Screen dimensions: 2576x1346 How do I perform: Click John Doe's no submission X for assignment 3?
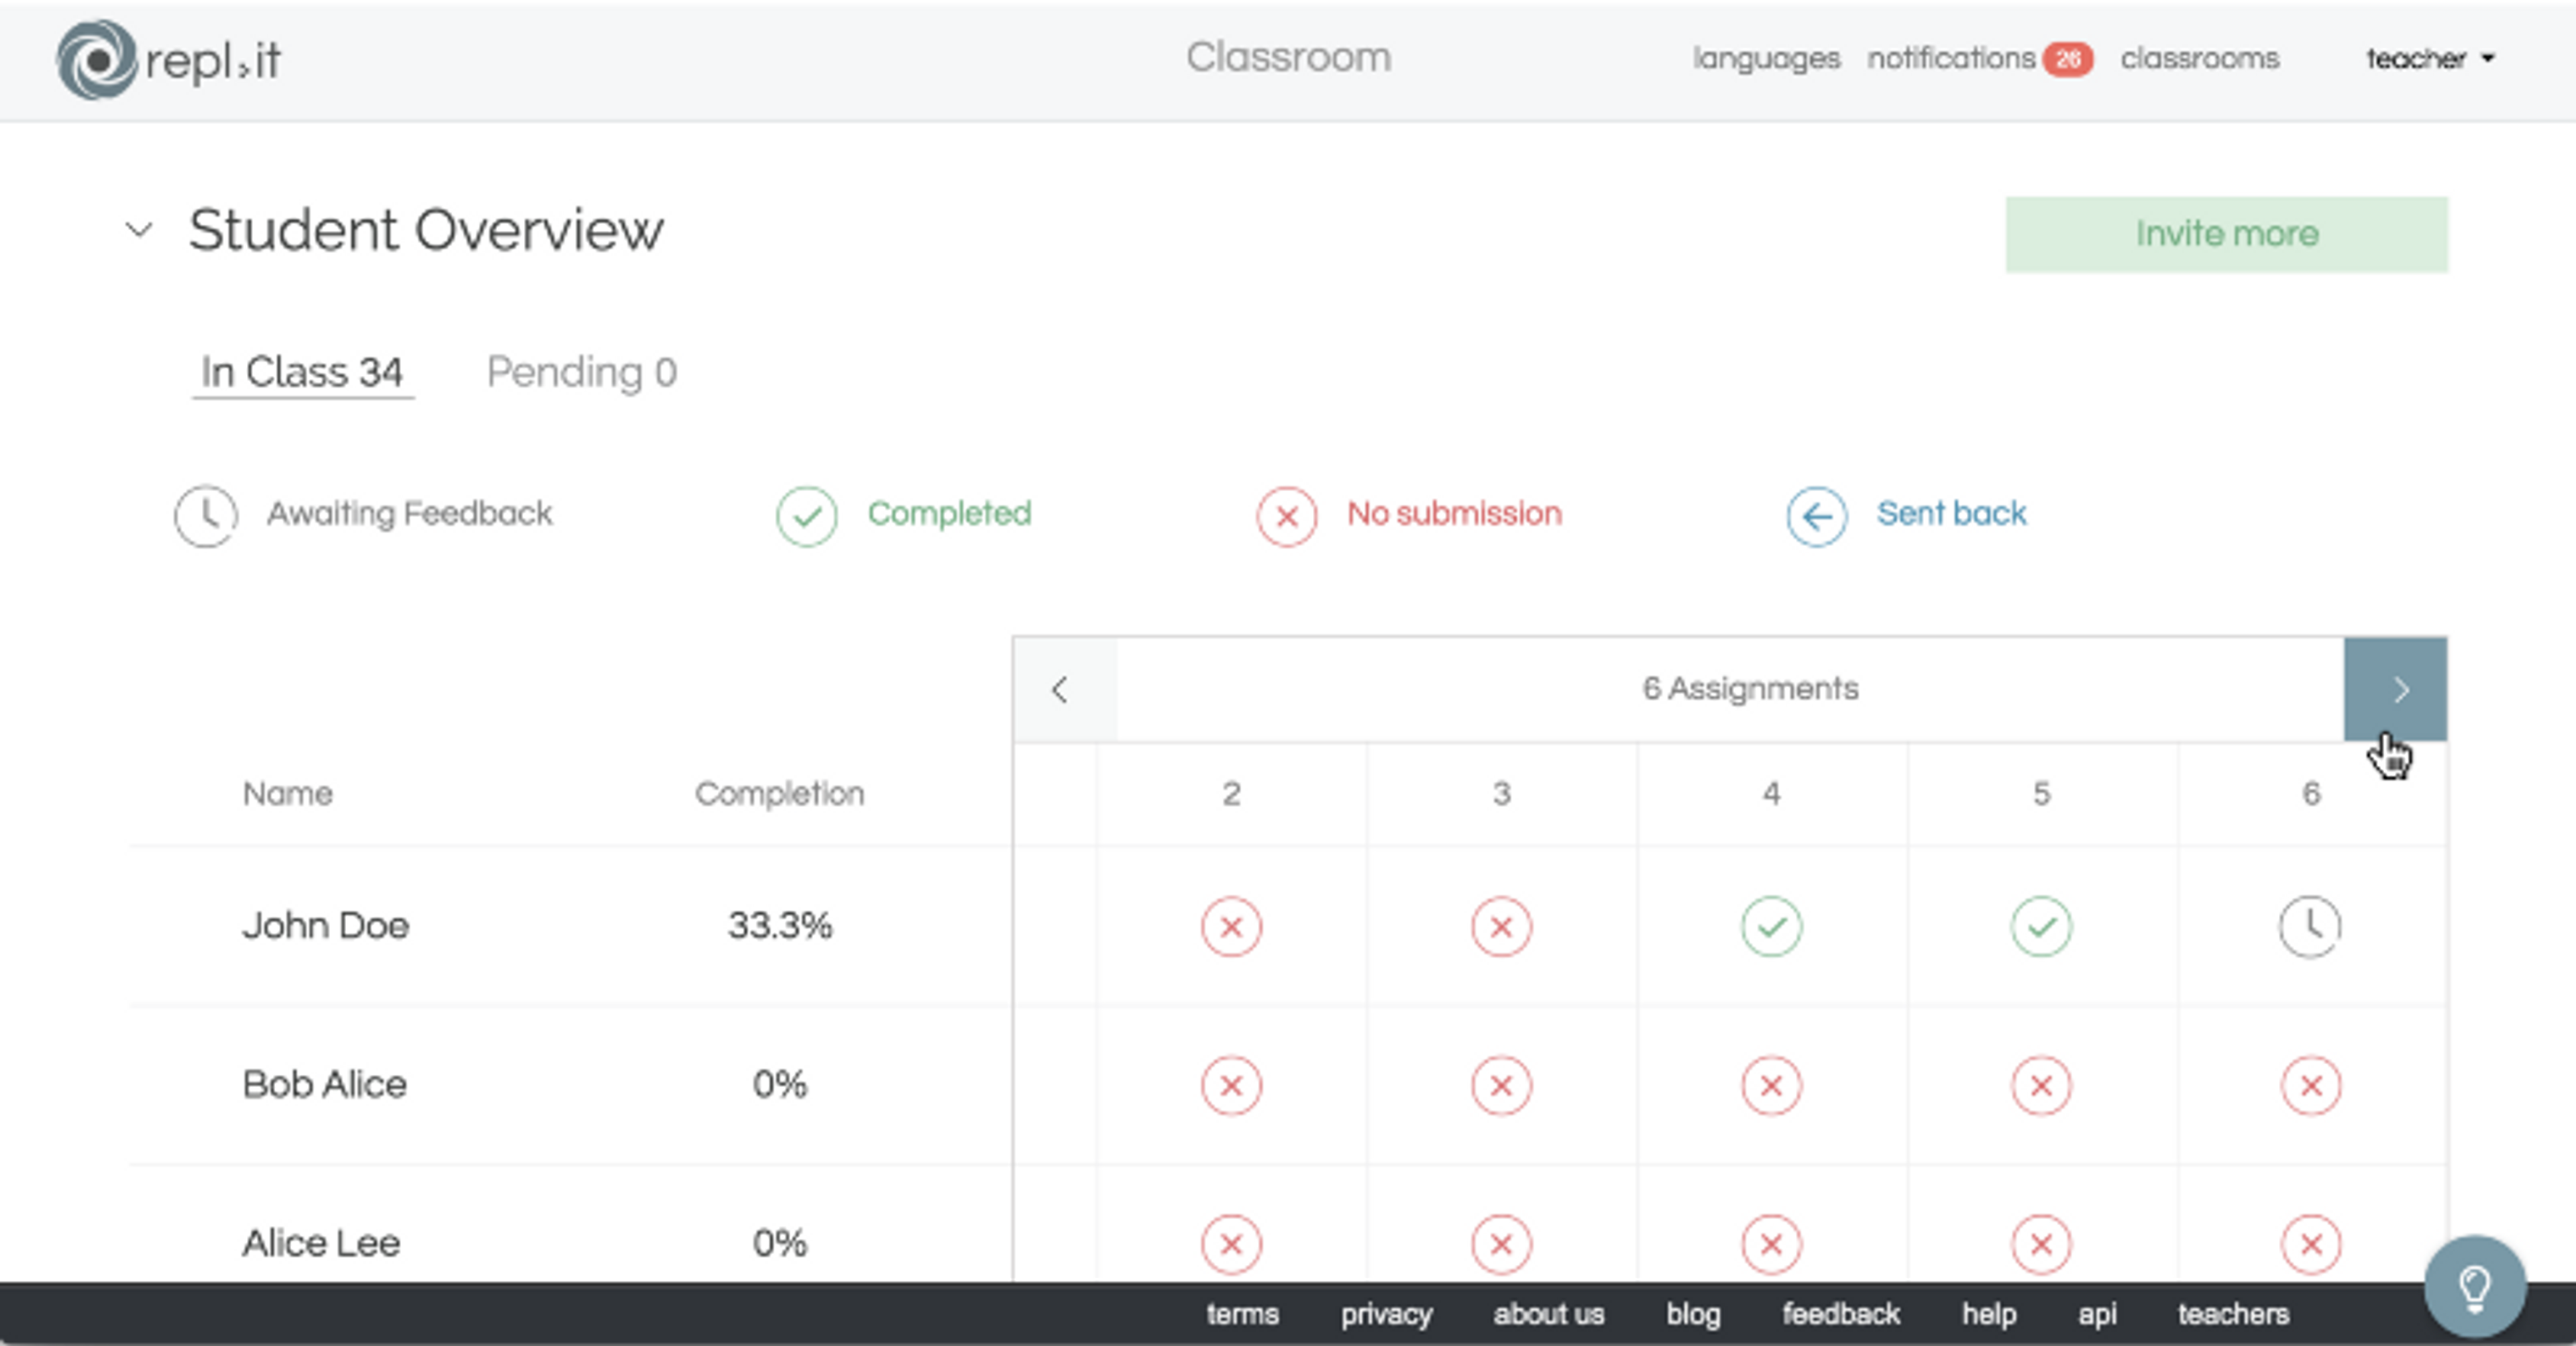pyautogui.click(x=1501, y=927)
